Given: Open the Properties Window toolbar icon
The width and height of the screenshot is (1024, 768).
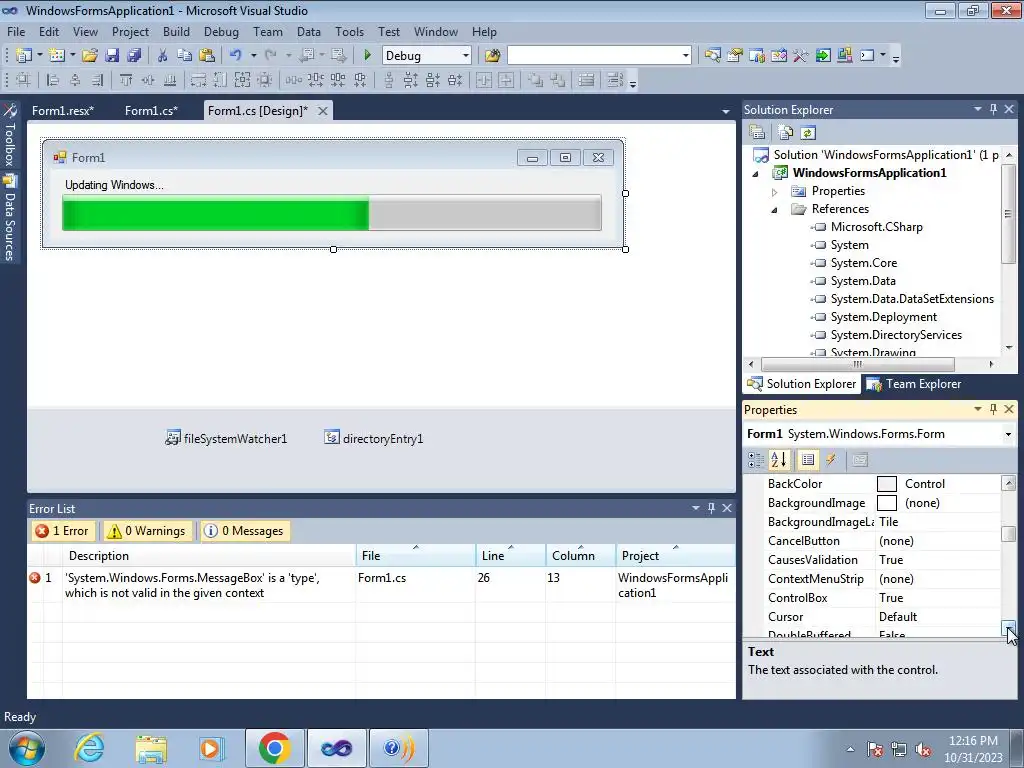Looking at the screenshot, I should pyautogui.click(x=735, y=56).
